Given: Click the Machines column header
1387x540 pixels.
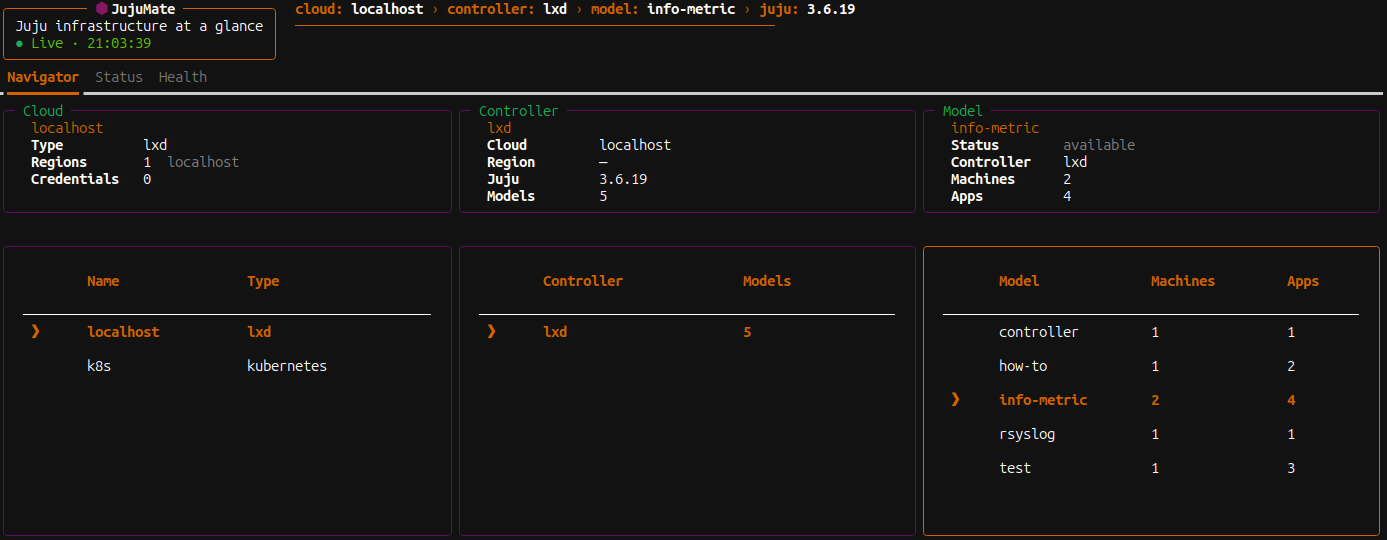Looking at the screenshot, I should click(x=1183, y=281).
